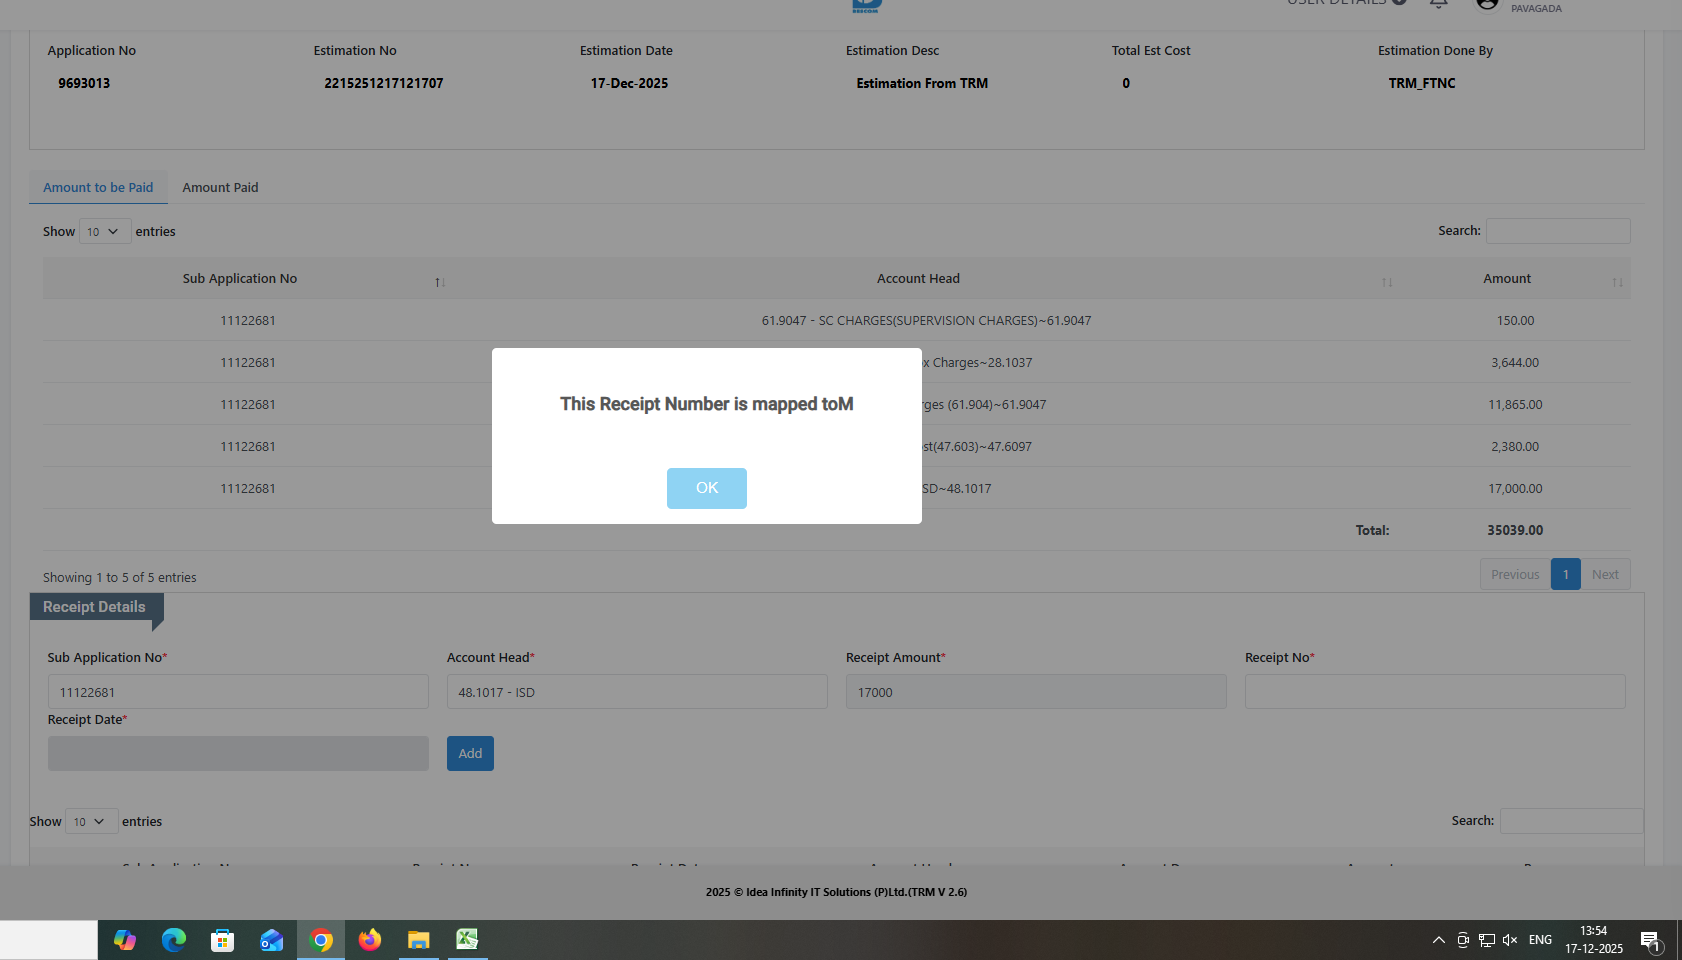Click application number 9693013
1682x960 pixels.
84,83
